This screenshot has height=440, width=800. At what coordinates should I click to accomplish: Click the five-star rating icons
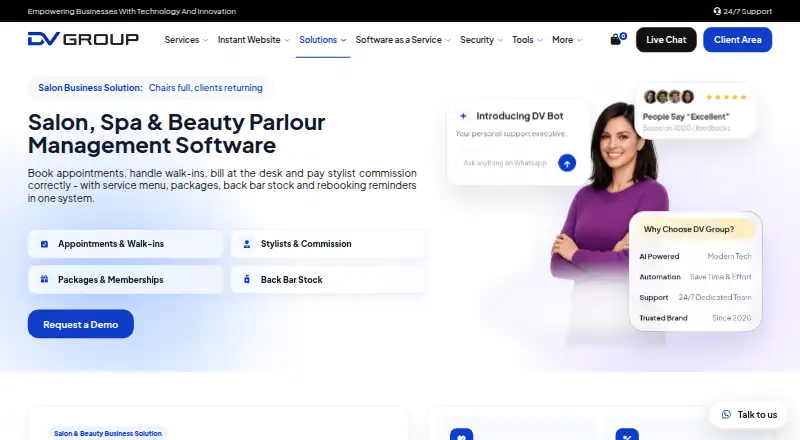pos(726,97)
